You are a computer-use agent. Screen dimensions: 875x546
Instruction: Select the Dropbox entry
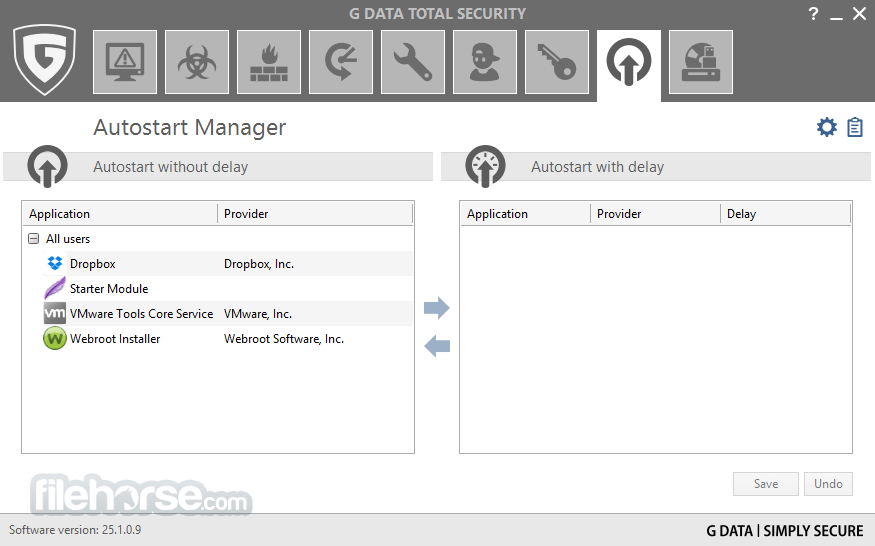pos(218,264)
